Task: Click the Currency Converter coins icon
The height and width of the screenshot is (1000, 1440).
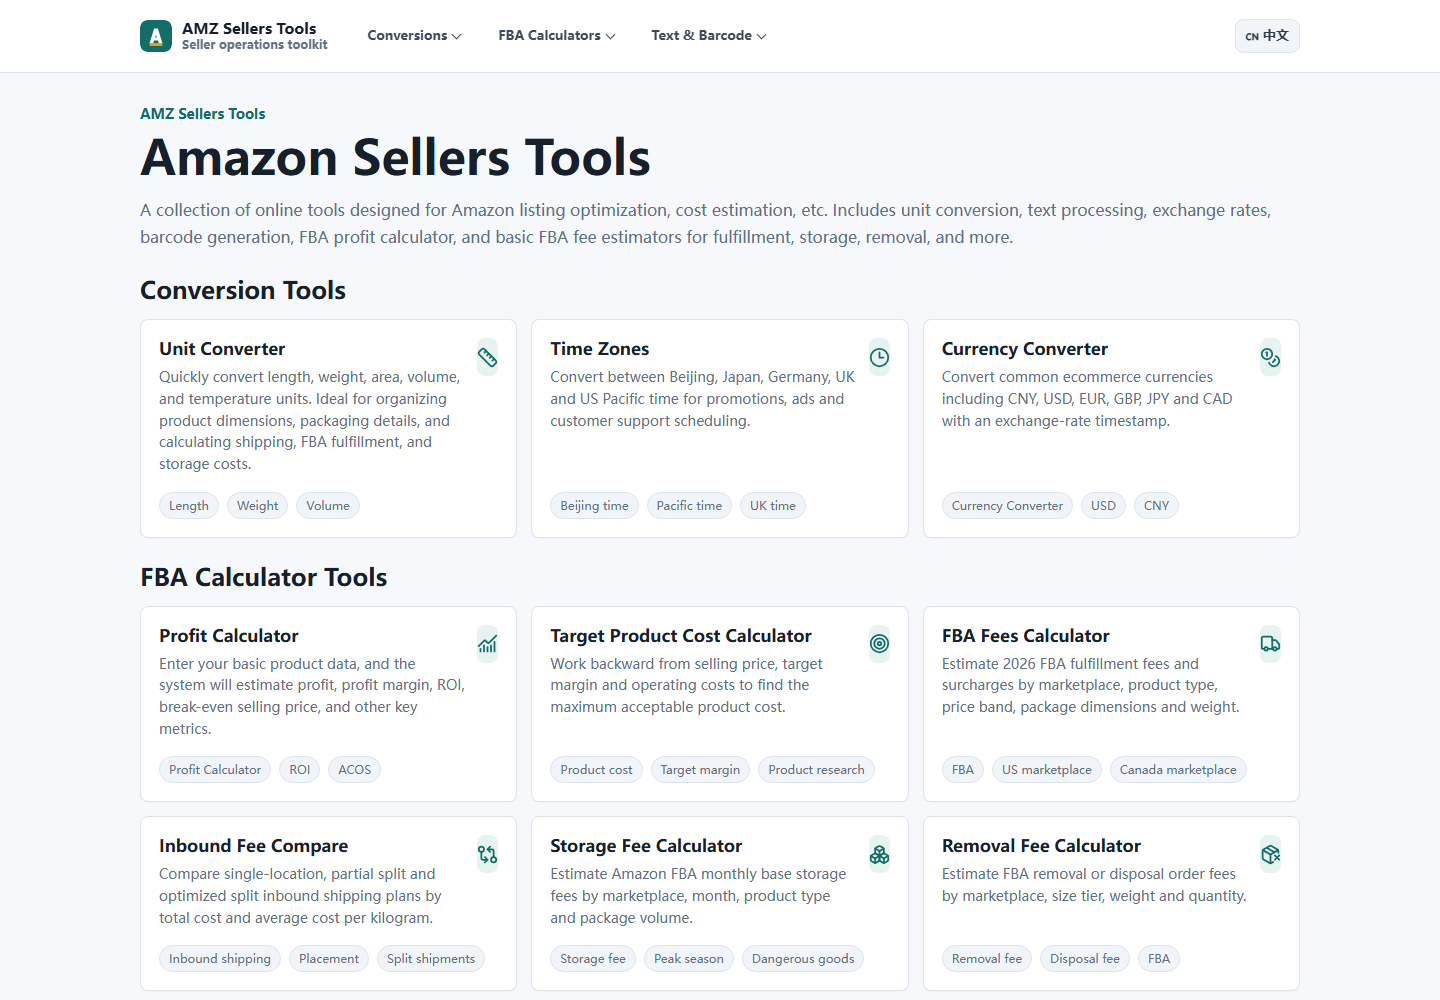Action: coord(1270,357)
